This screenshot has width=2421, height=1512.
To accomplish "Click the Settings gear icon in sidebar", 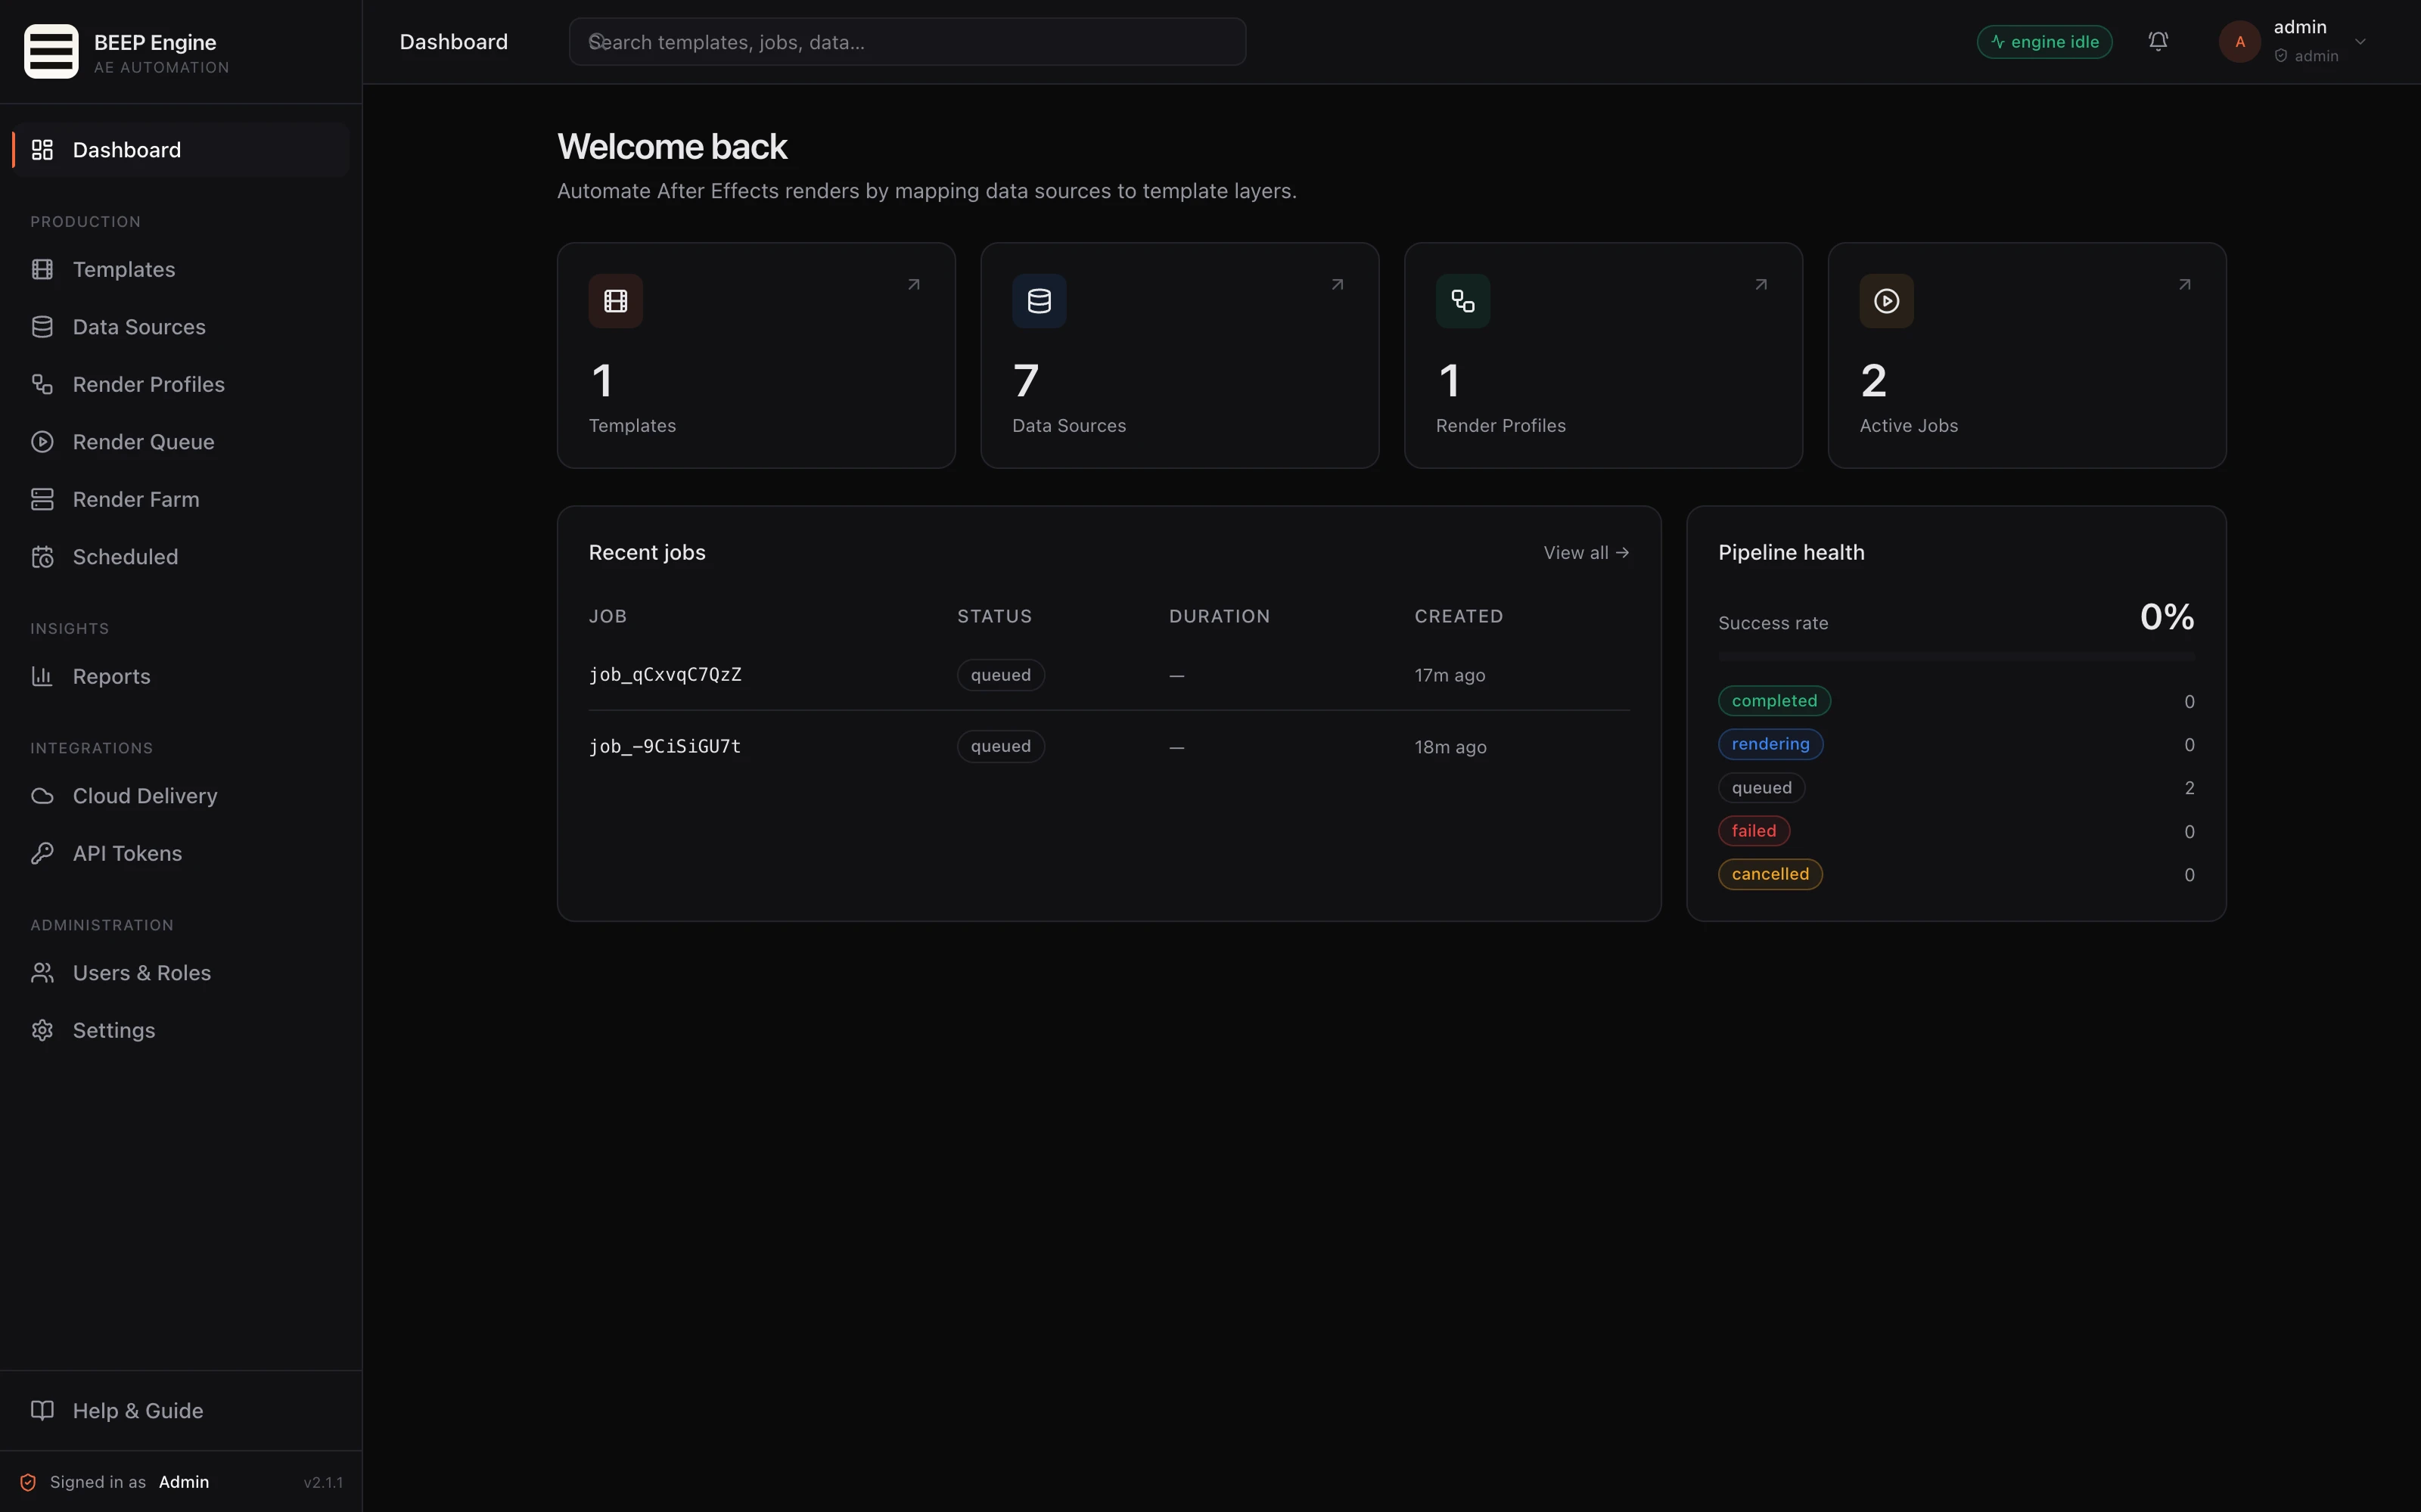I will pyautogui.click(x=42, y=1030).
